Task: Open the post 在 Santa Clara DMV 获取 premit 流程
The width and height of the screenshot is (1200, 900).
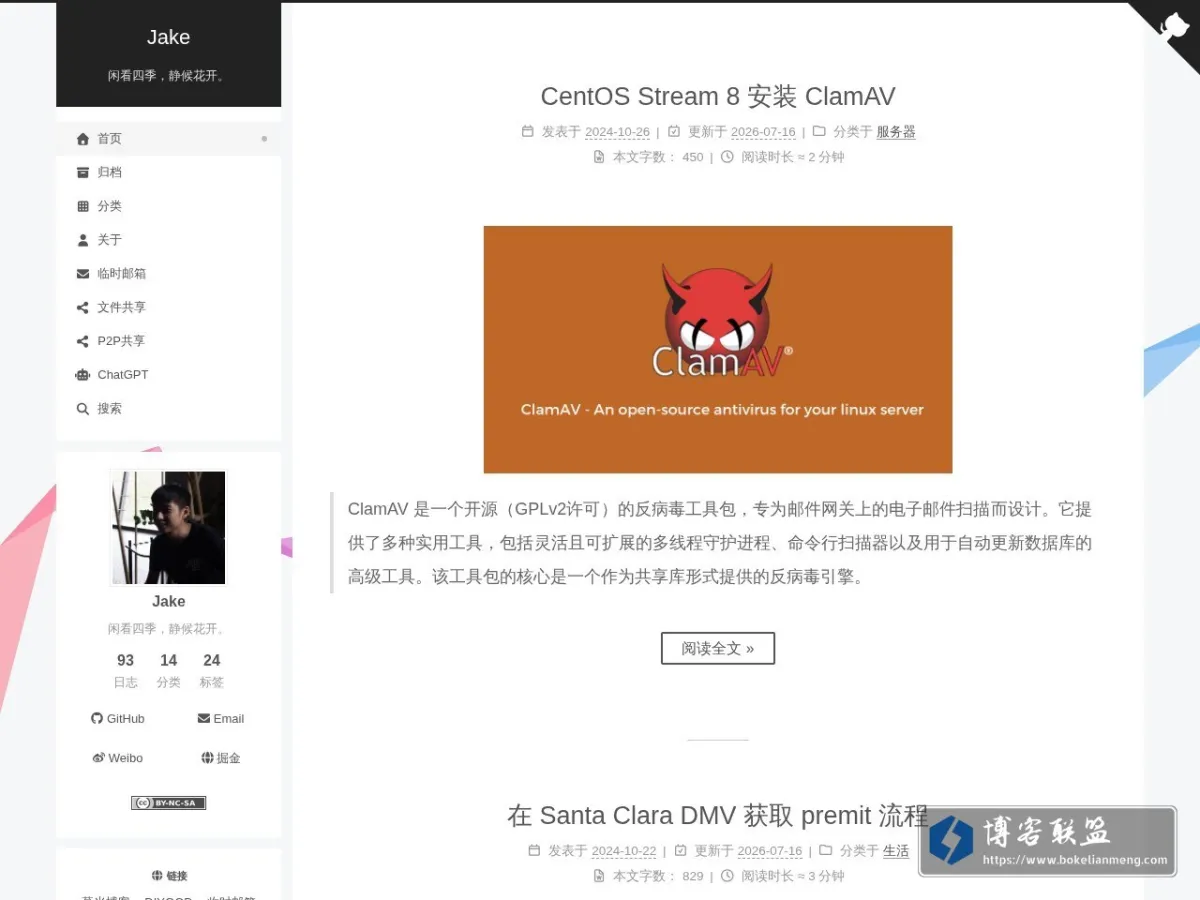Action: 718,815
